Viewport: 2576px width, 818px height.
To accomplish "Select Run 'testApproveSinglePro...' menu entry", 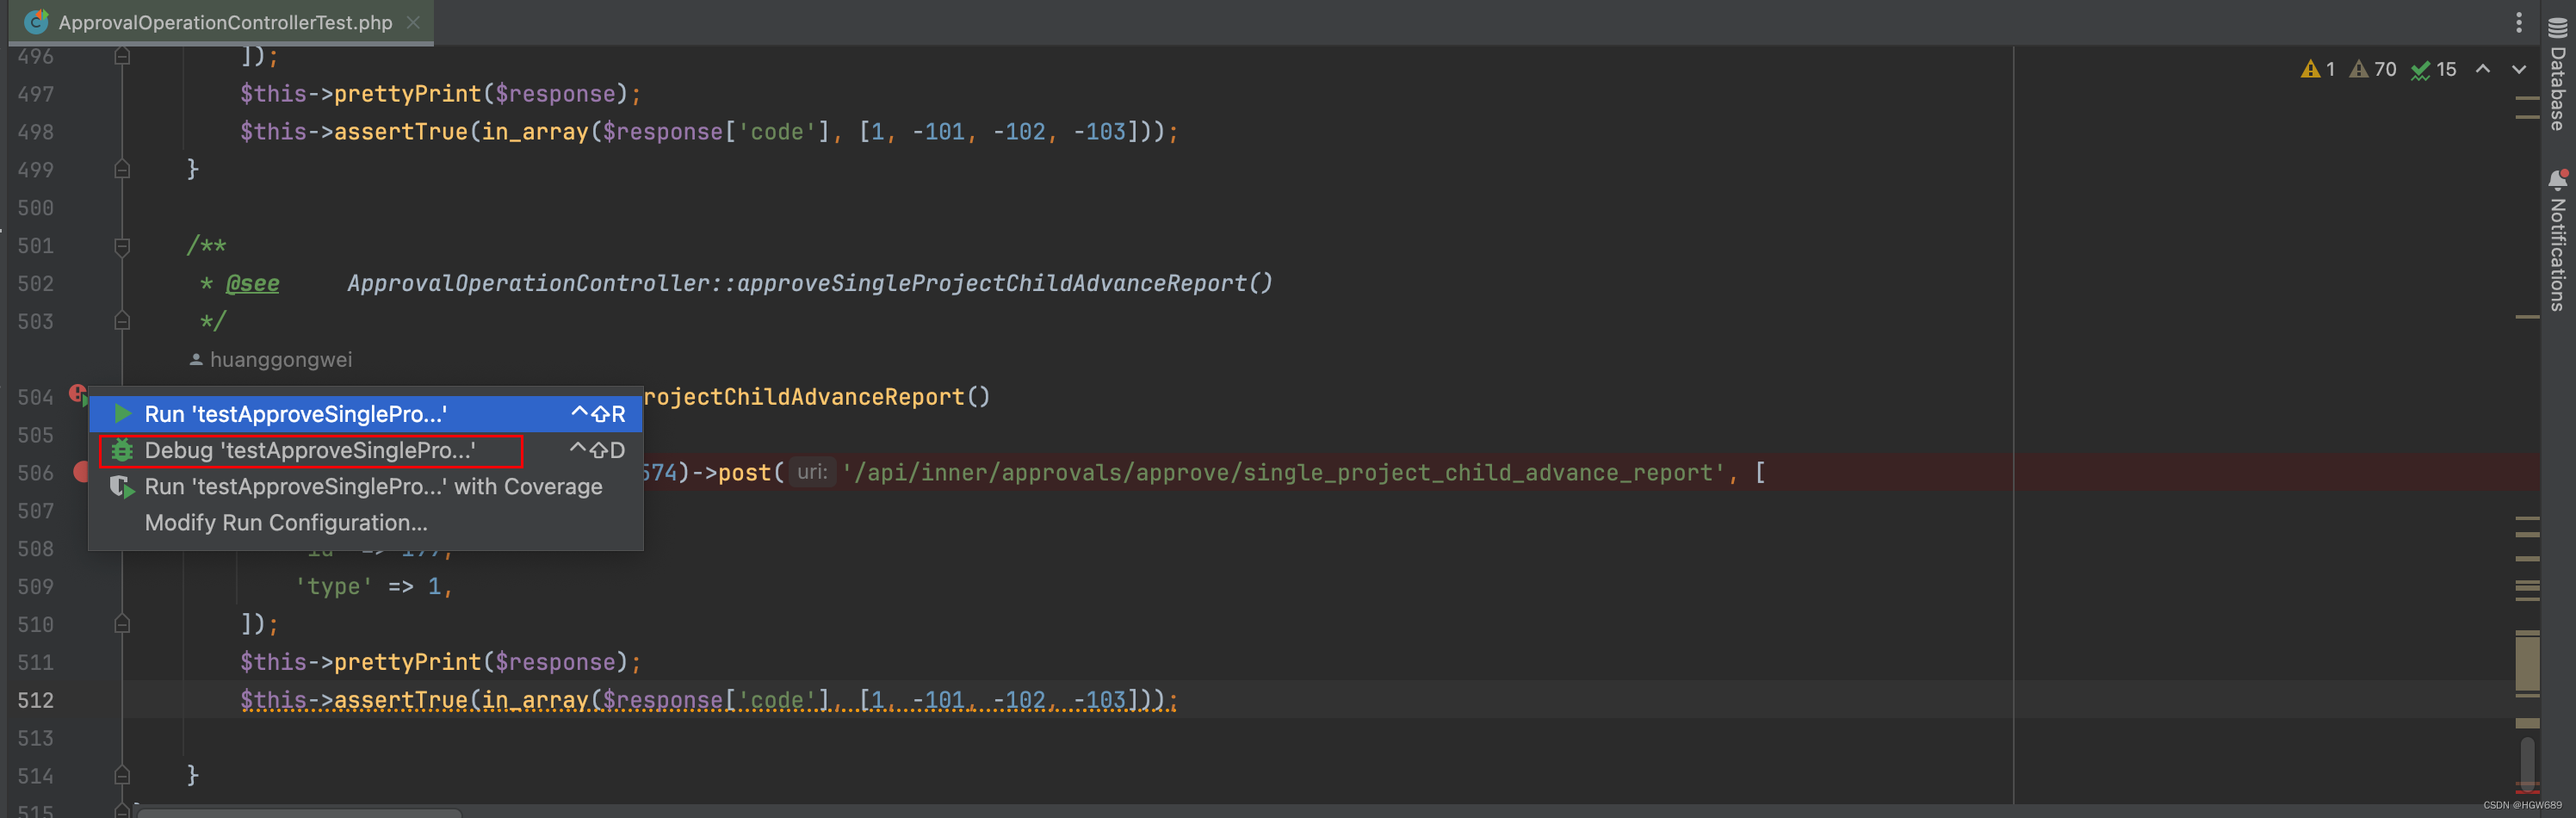I will pyautogui.click(x=365, y=414).
